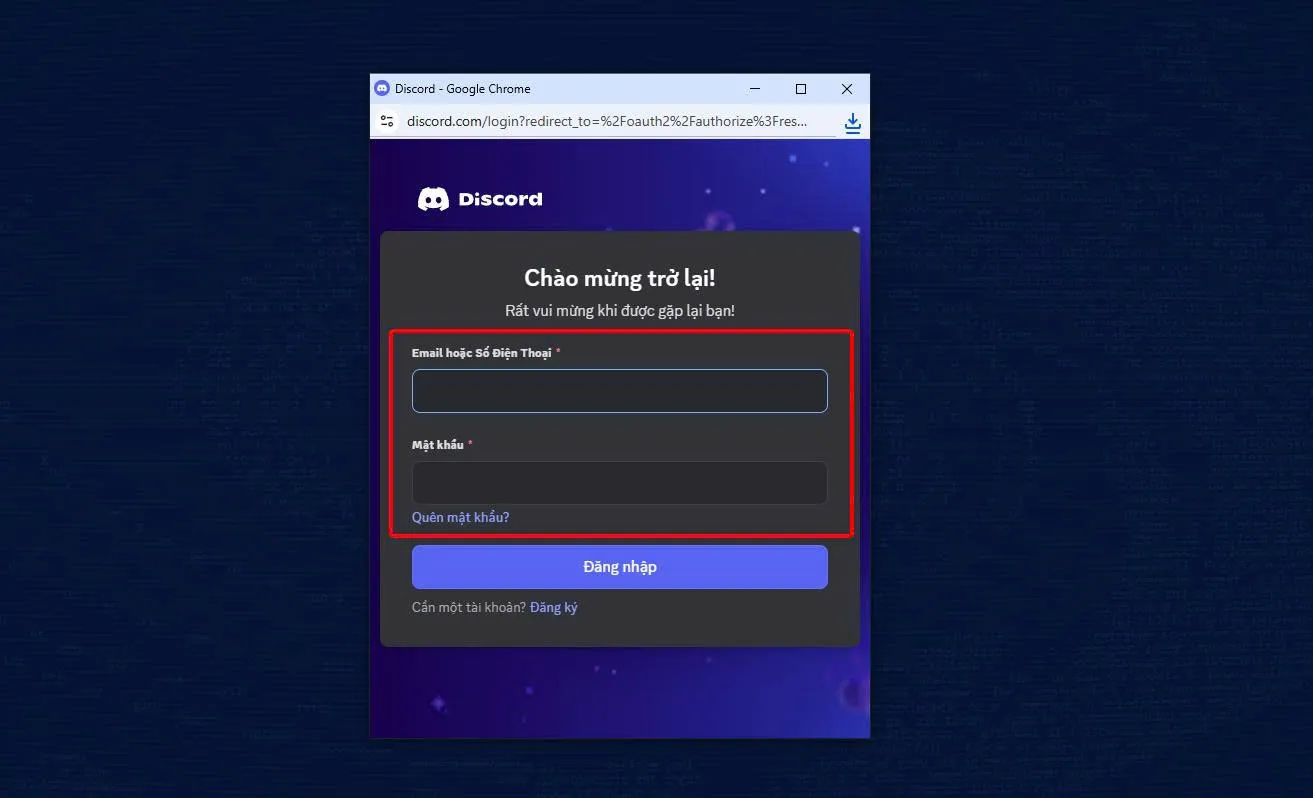Open the Quên mật khẩu recovery link

point(460,517)
